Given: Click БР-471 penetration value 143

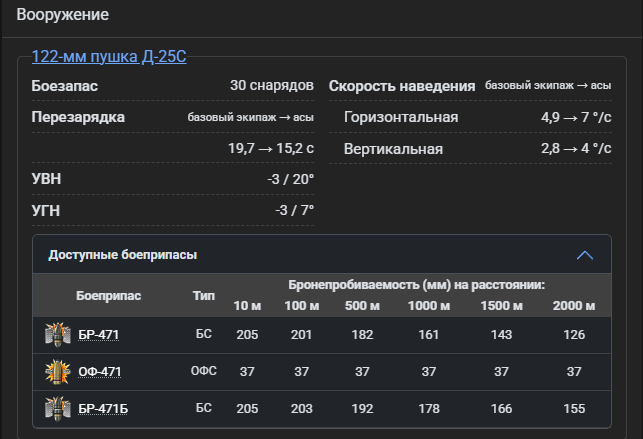Looking at the screenshot, I should coord(501,335).
